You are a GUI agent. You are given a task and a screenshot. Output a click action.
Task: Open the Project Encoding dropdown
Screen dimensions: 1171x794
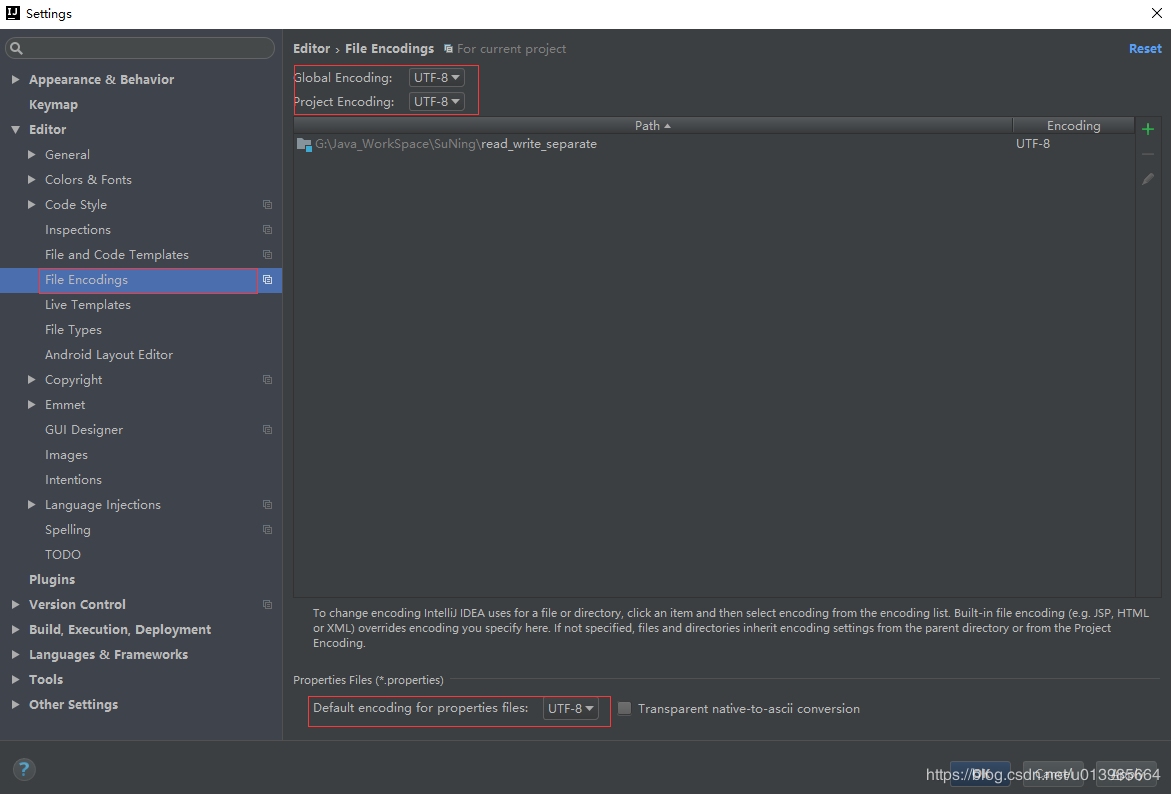click(436, 101)
